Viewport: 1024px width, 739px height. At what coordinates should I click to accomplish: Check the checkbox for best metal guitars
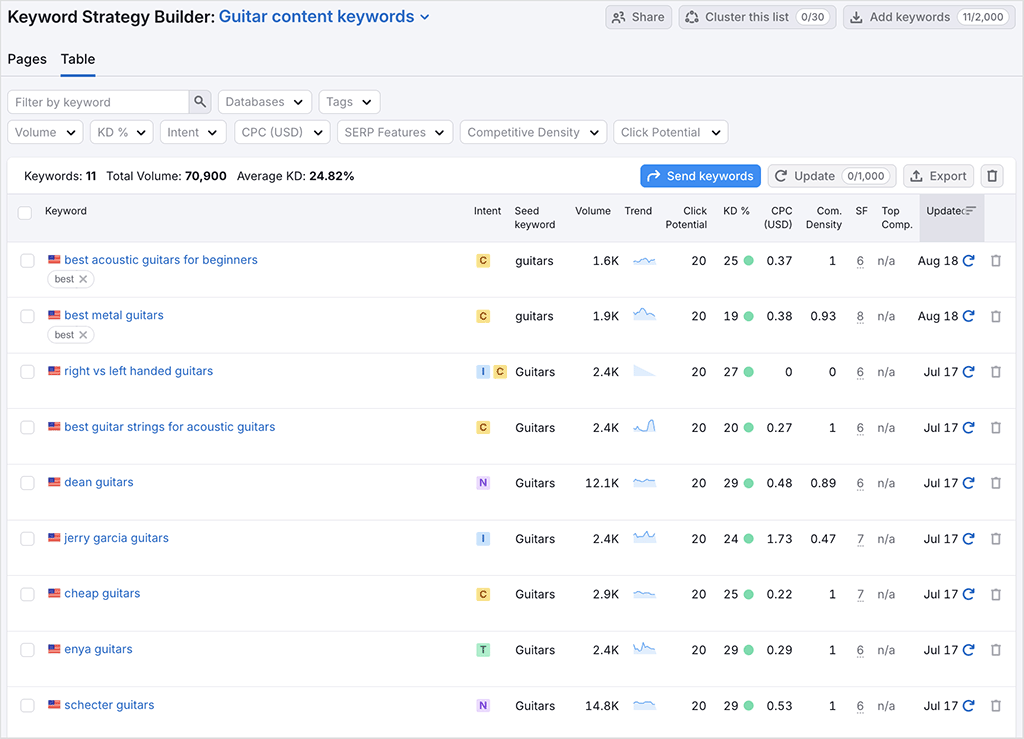27,315
